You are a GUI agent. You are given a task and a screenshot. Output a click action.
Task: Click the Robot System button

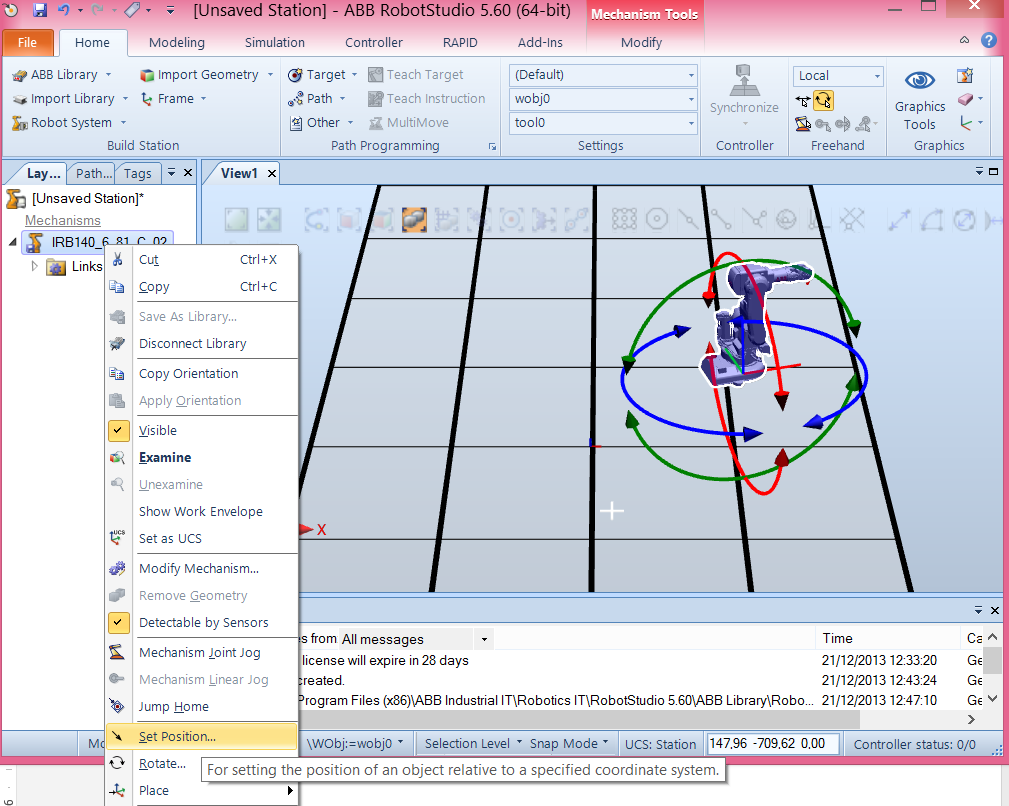coord(69,122)
